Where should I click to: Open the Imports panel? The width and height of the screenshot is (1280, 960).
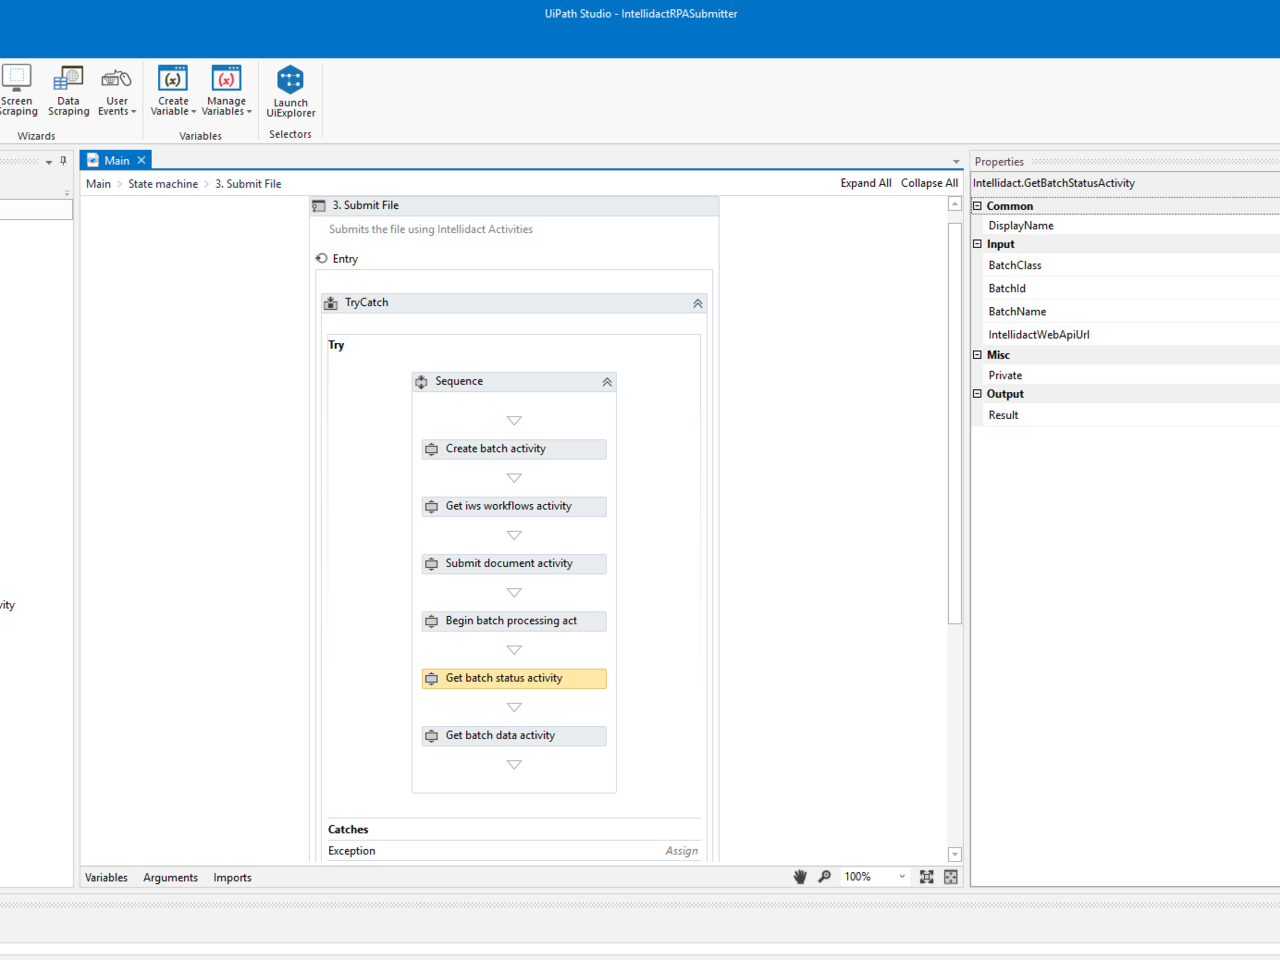click(232, 878)
